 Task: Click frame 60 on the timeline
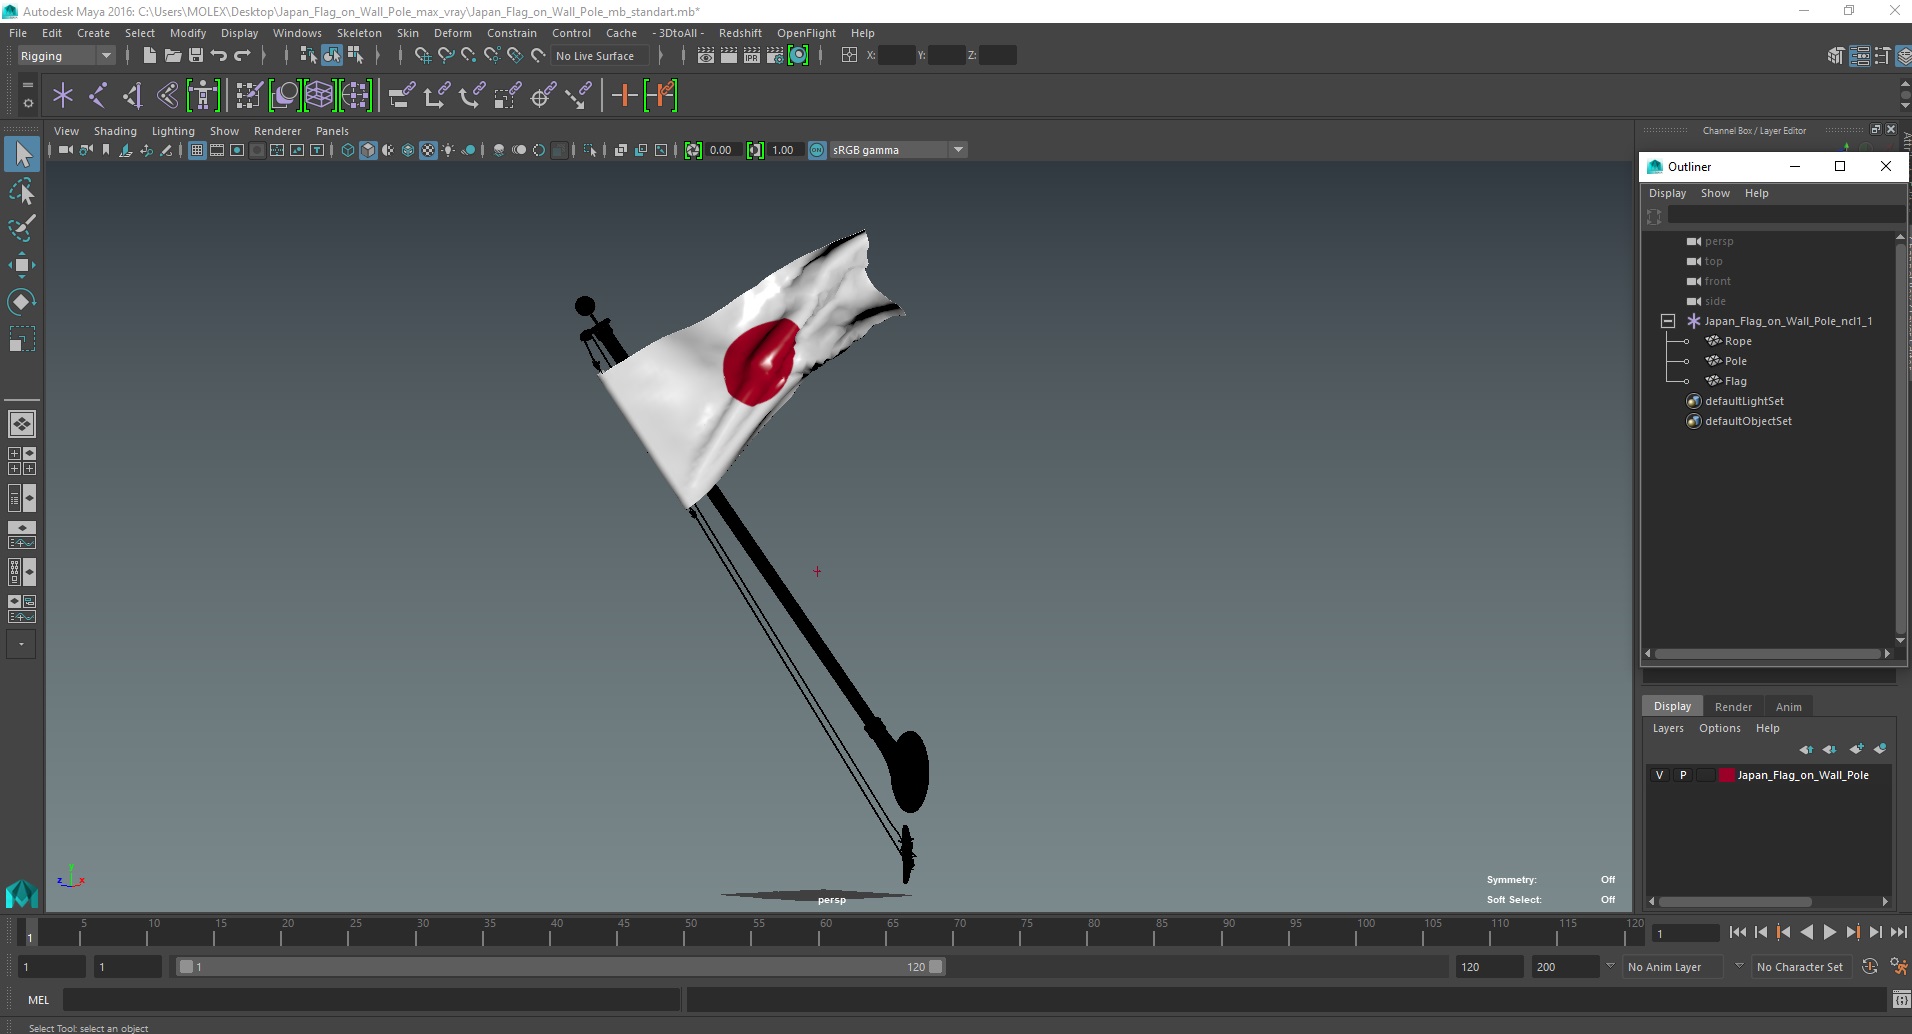826,932
